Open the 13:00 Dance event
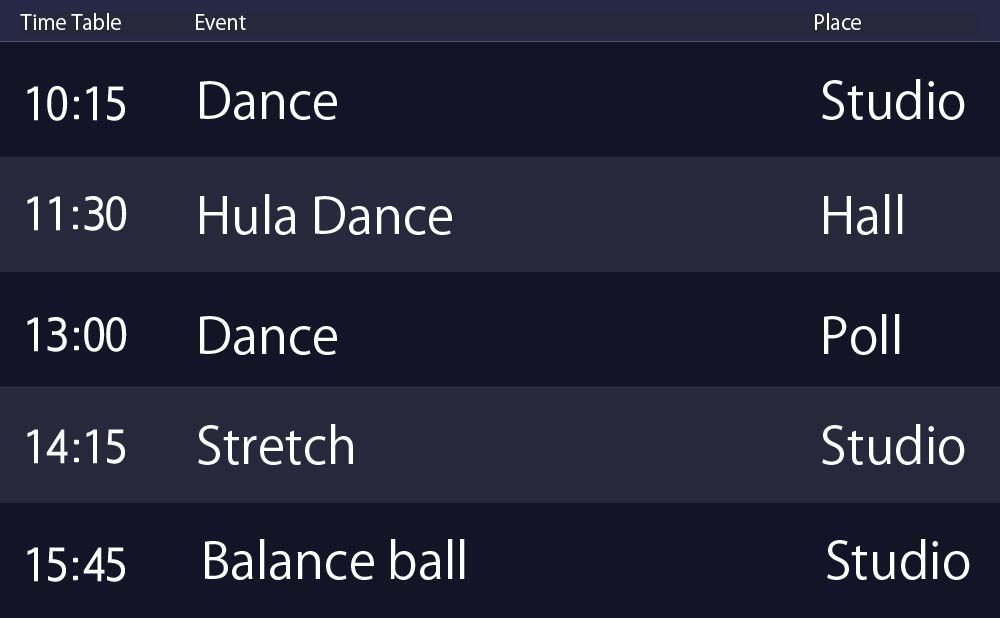Viewport: 1000px width, 618px height. (x=267, y=335)
